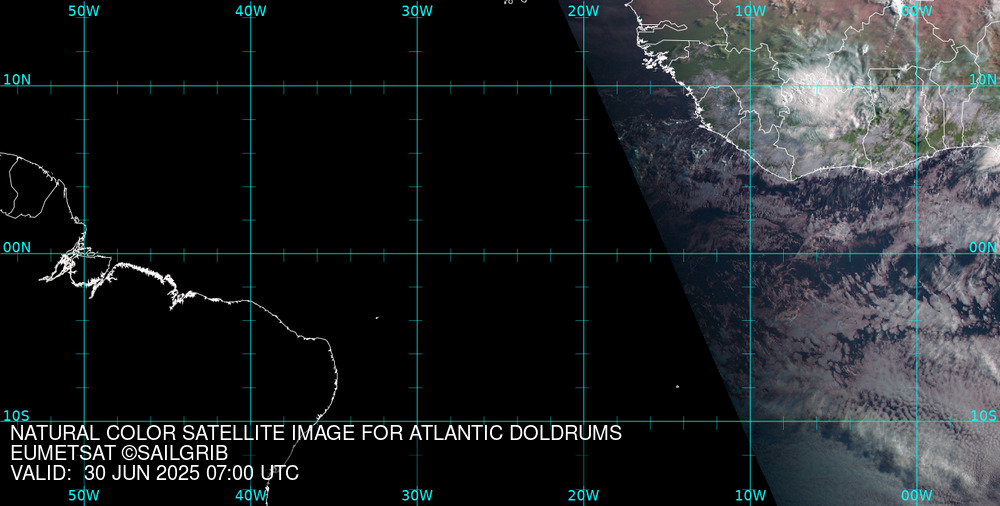Click the 'EUMETSAT ©SAILGRIB' credit line
Image resolution: width=1000 pixels, height=506 pixels.
[119, 453]
